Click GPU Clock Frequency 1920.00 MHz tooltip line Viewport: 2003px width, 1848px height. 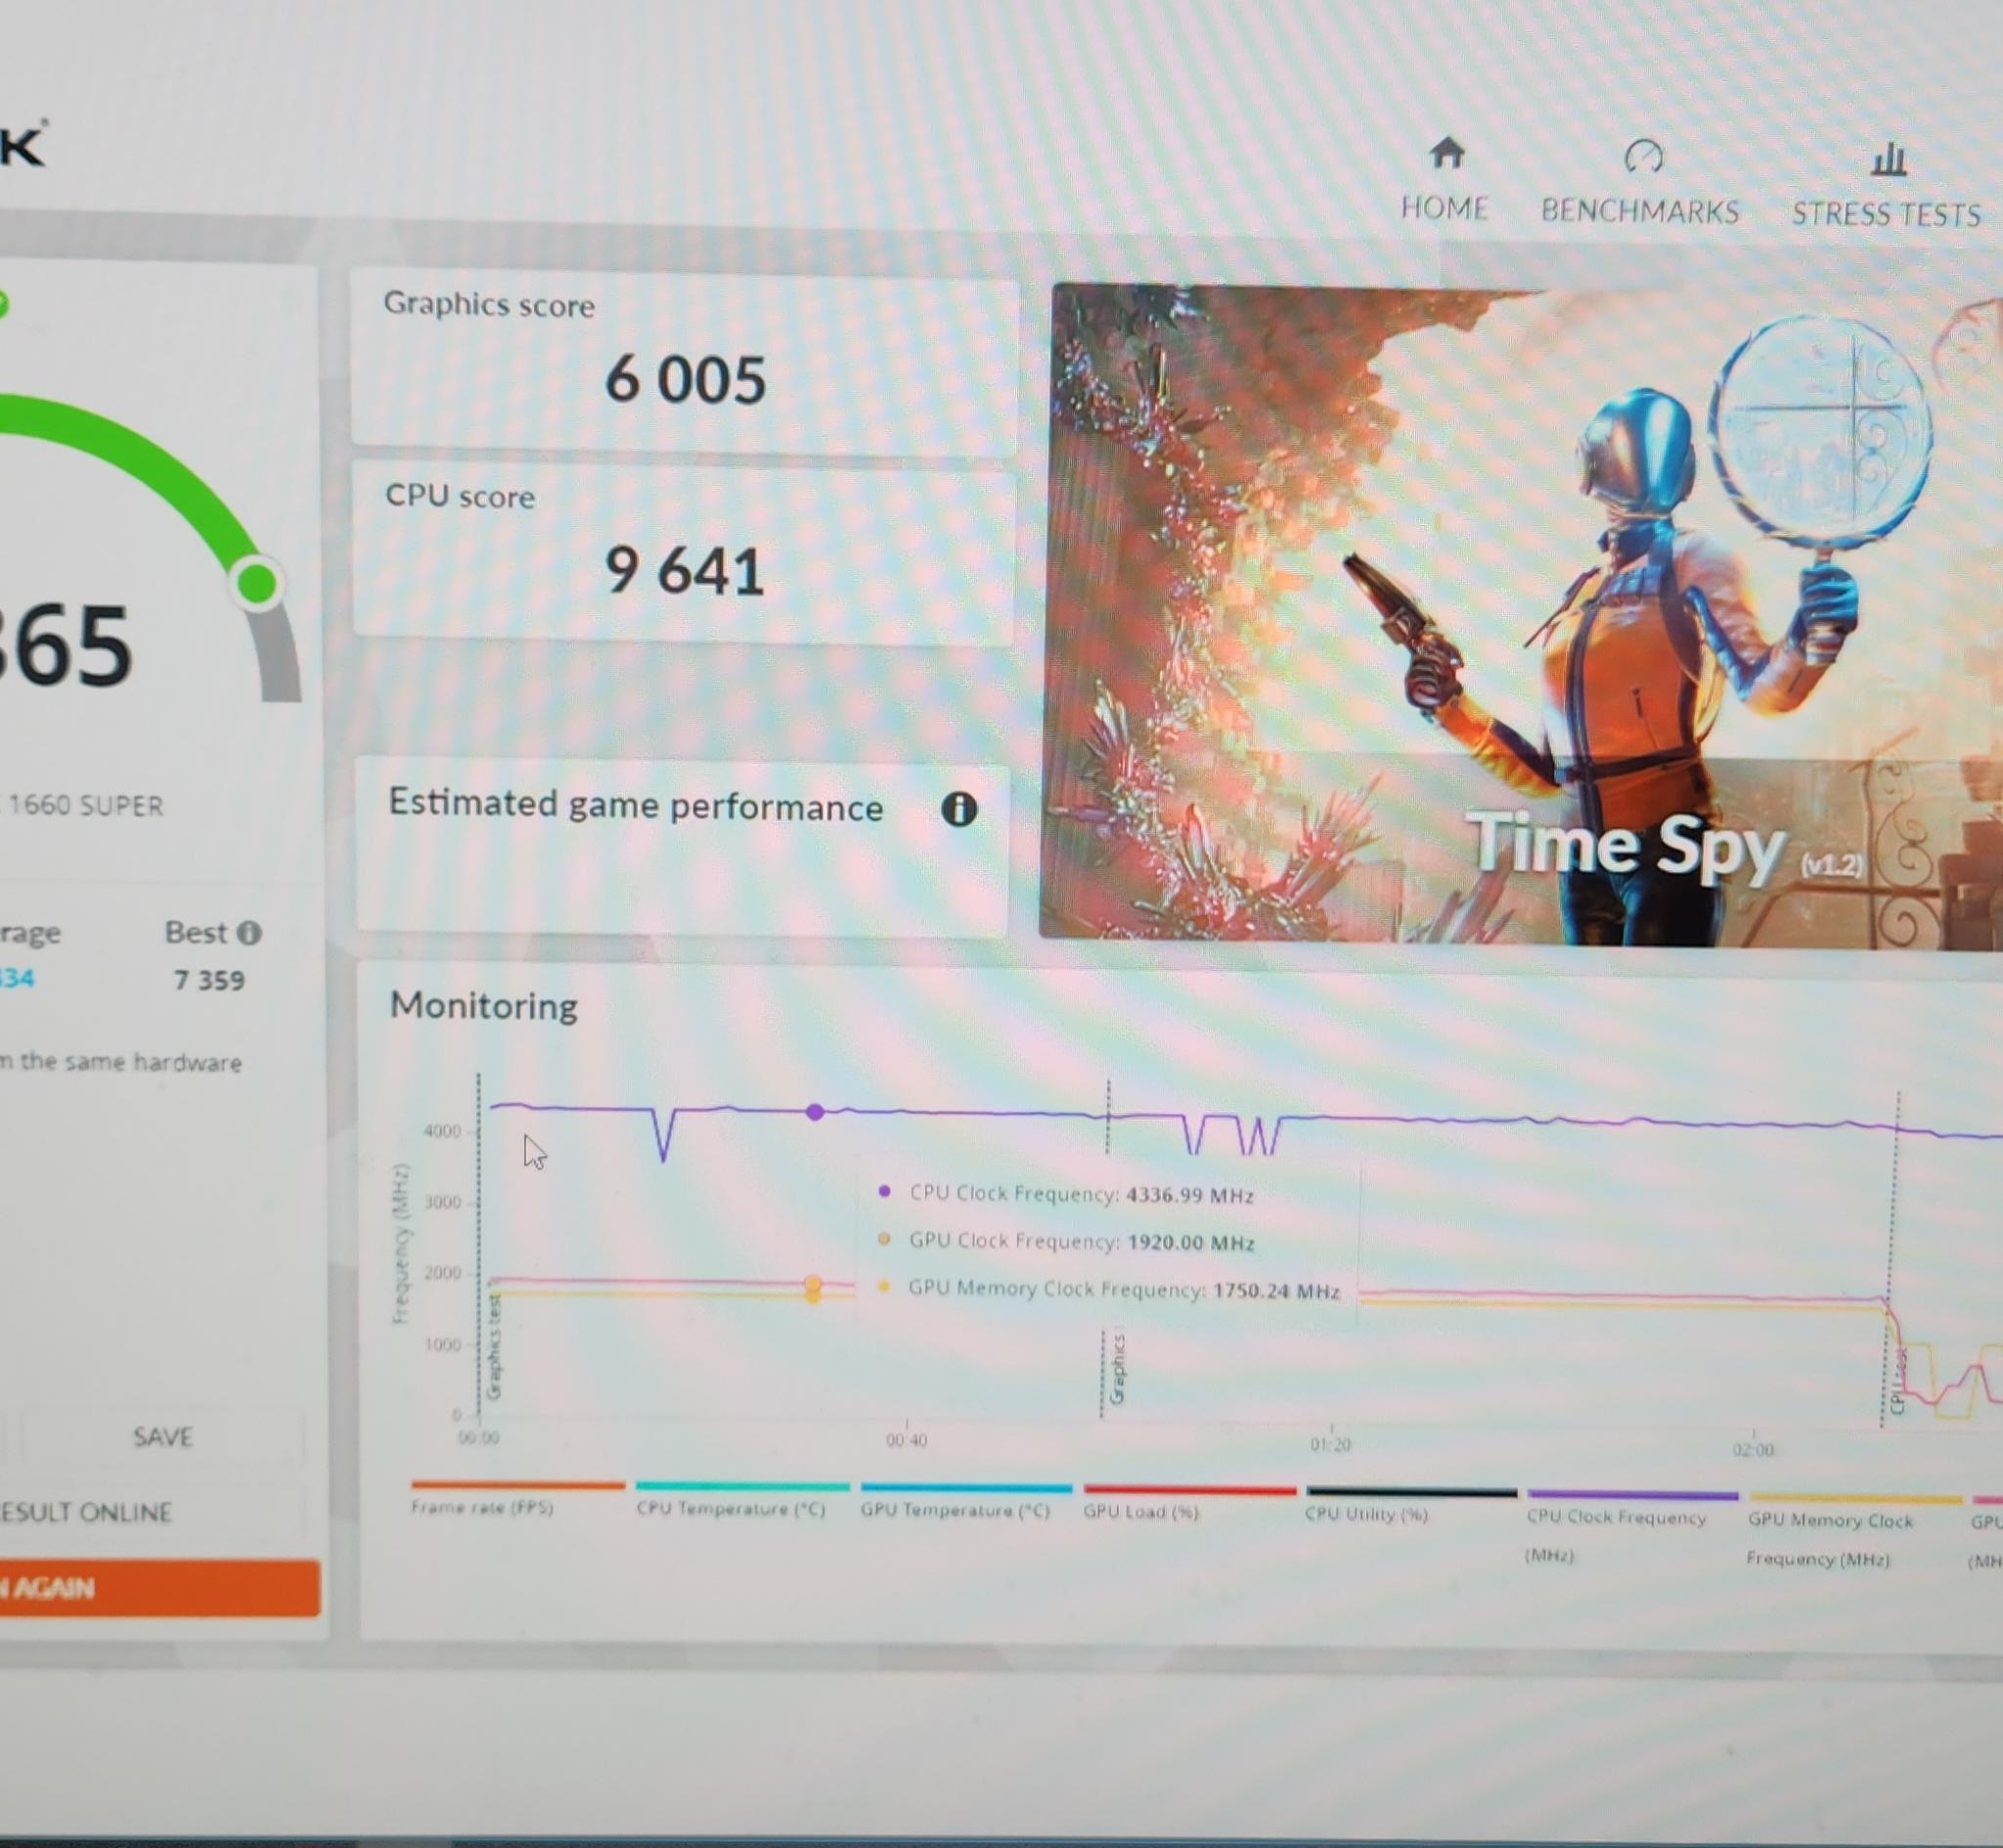click(1066, 1241)
